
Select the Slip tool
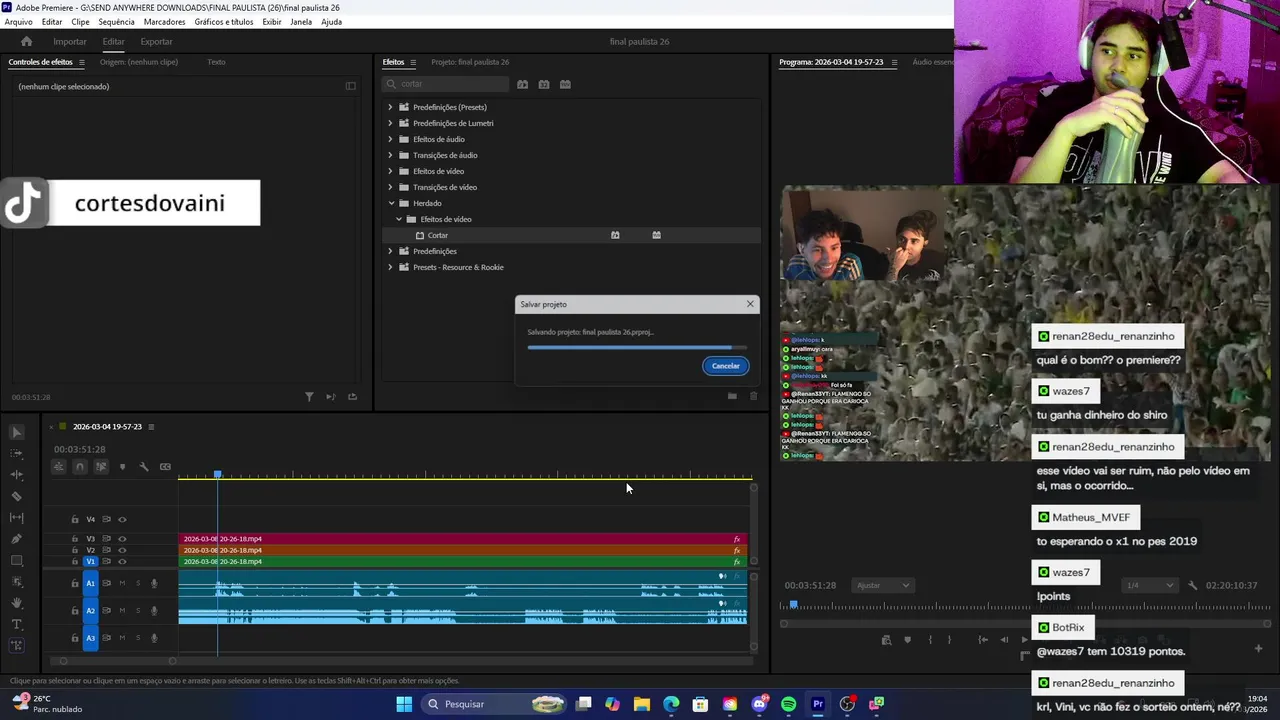click(17, 518)
